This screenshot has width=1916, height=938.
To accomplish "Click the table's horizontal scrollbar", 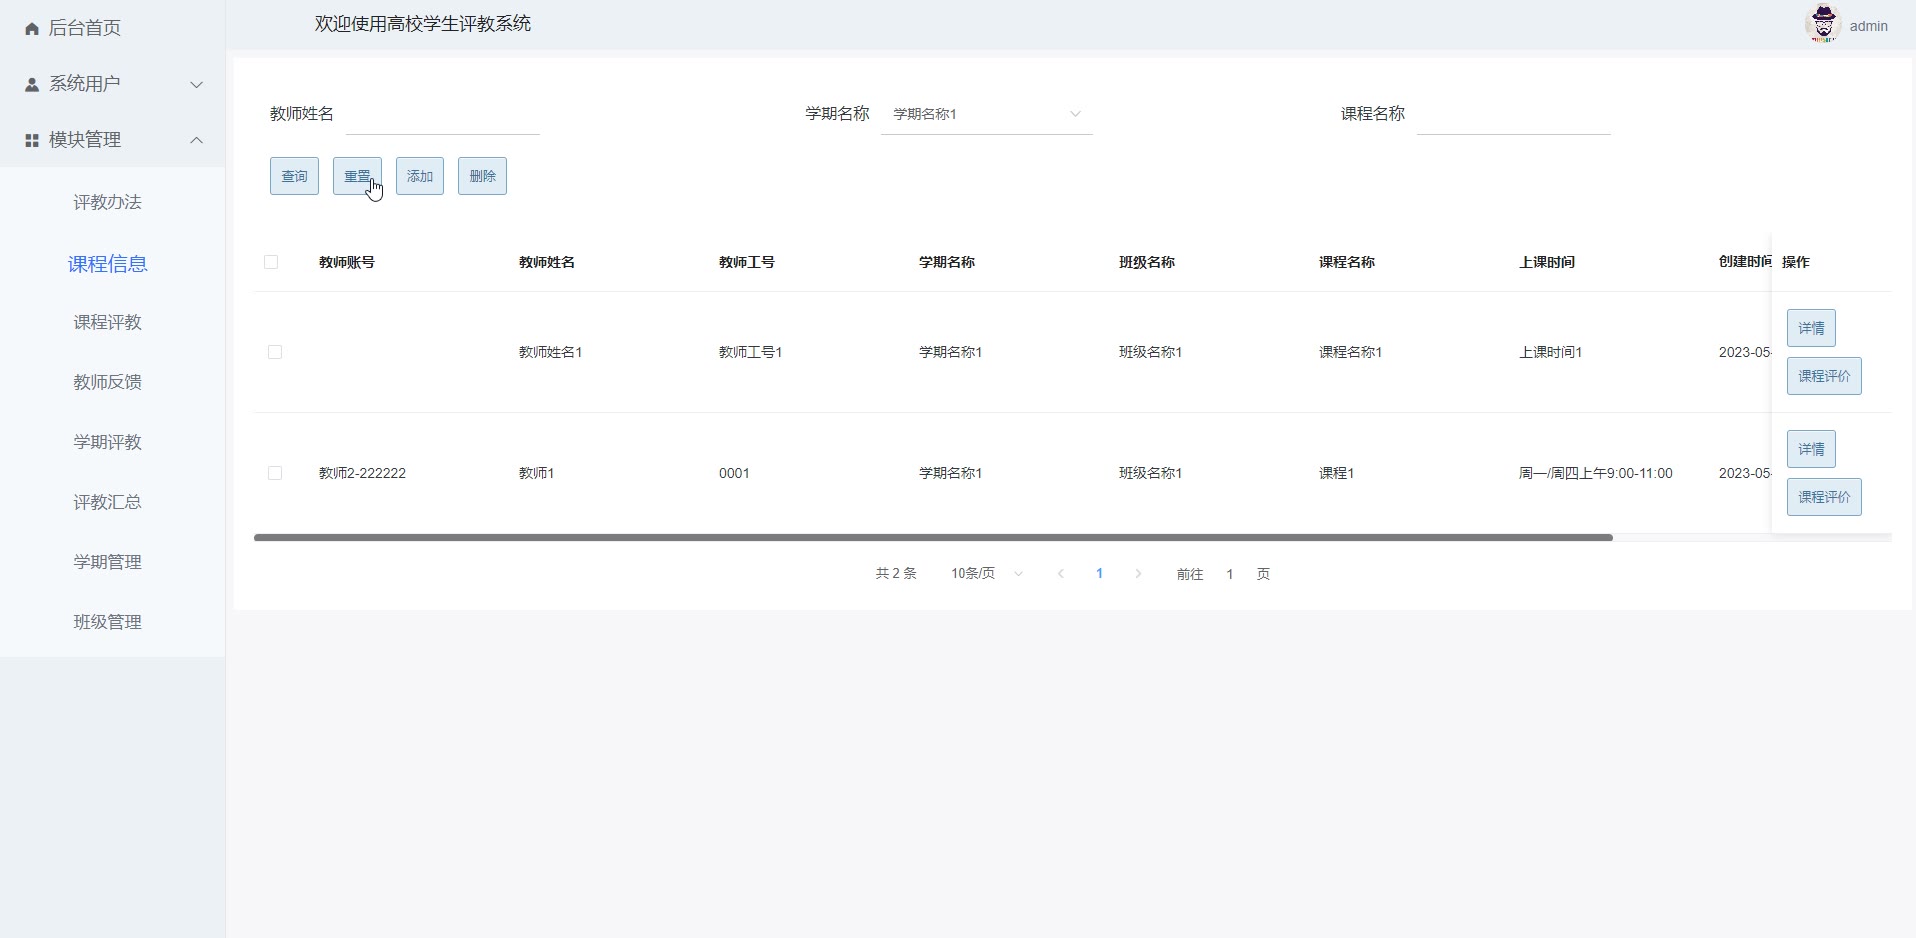I will (x=933, y=538).
